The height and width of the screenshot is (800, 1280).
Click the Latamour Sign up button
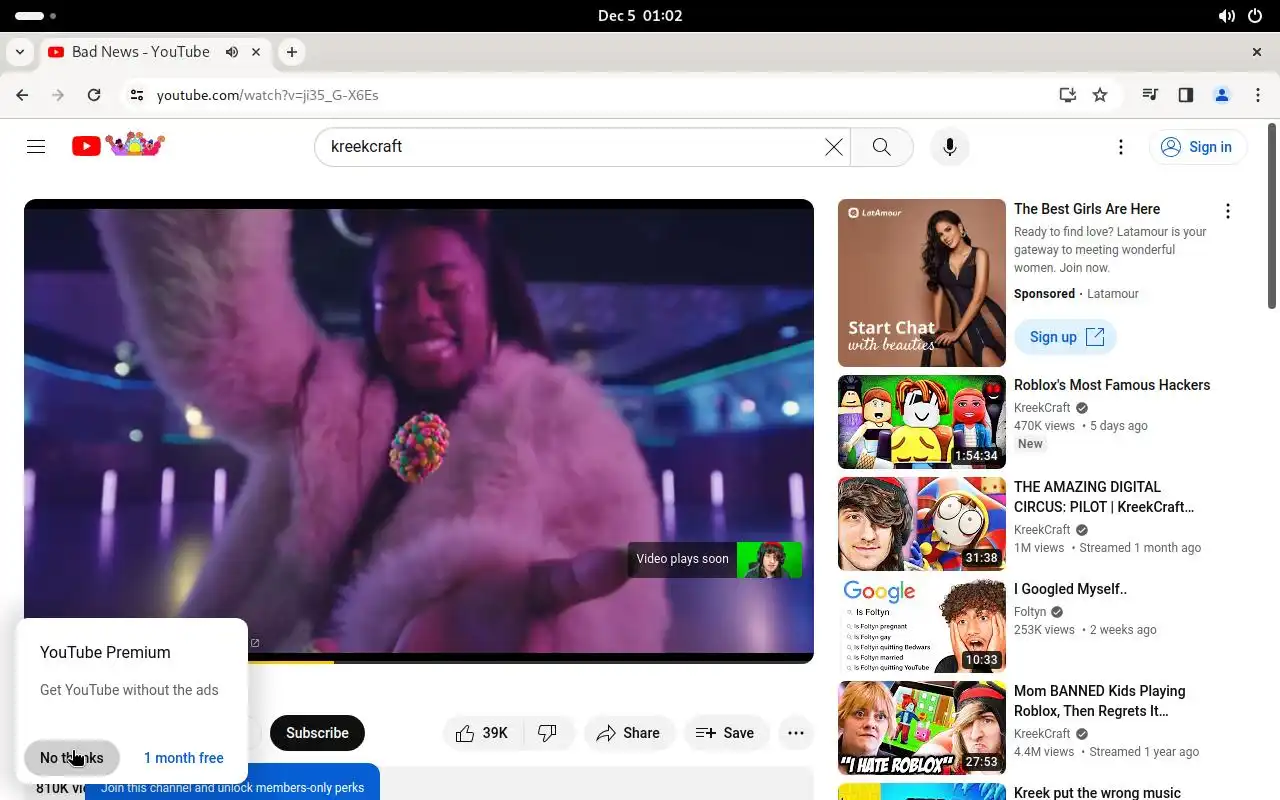[1065, 337]
